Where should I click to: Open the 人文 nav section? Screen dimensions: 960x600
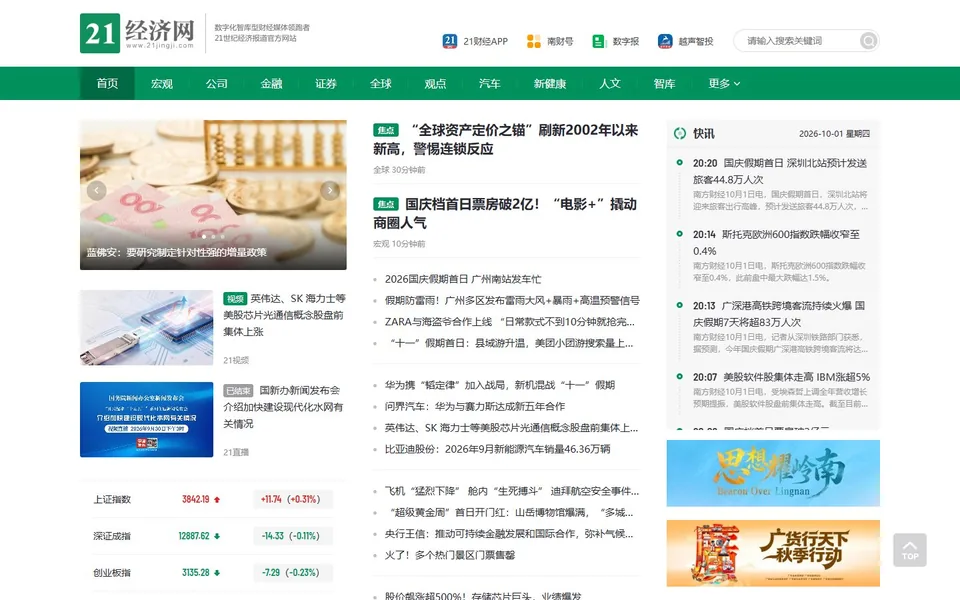[x=610, y=83]
